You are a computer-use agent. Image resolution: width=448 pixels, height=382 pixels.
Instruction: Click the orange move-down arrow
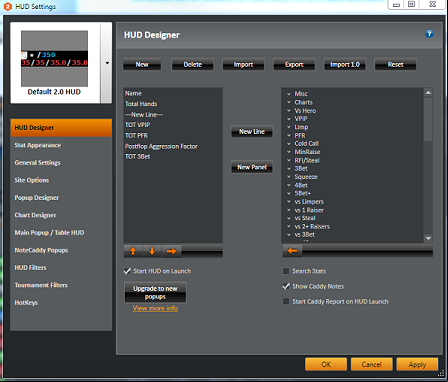pos(152,251)
